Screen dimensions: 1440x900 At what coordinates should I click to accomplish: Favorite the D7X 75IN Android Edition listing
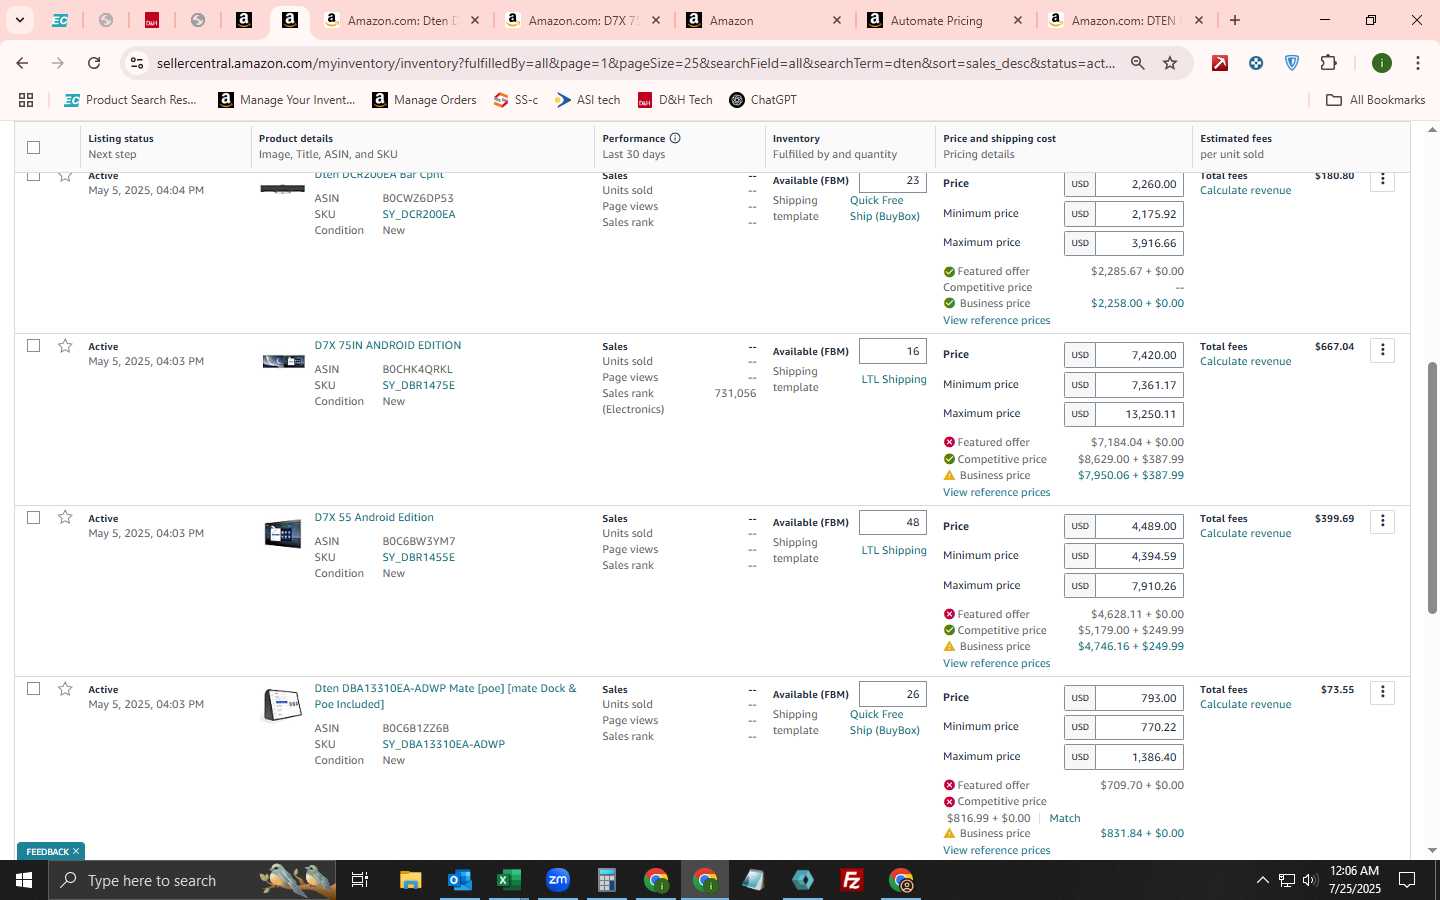pos(65,346)
